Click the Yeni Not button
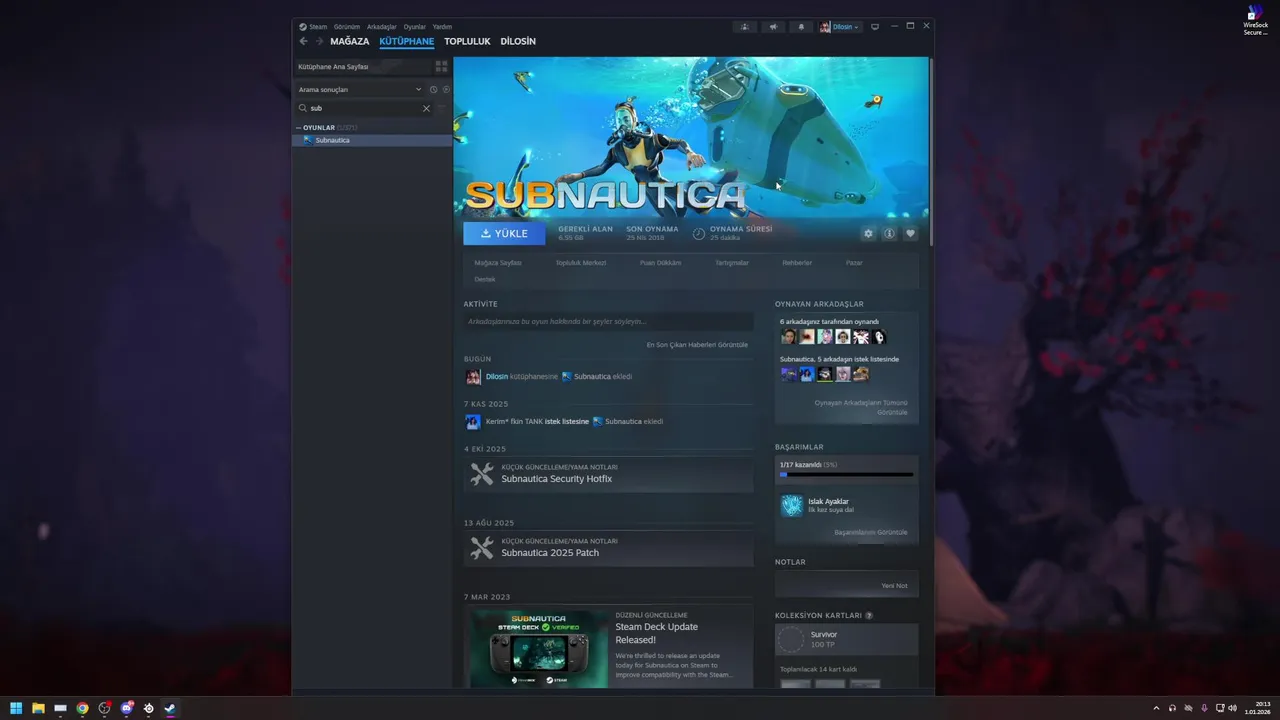The image size is (1280, 720). tap(894, 585)
